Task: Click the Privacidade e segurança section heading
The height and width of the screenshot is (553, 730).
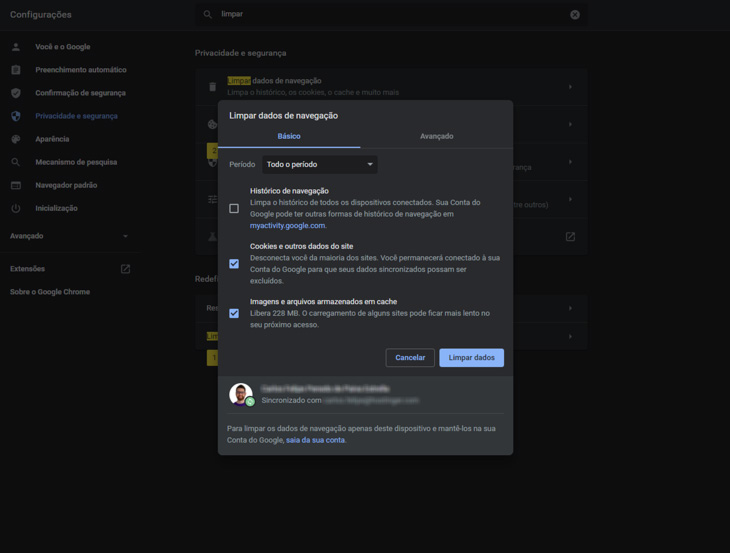Action: (241, 53)
